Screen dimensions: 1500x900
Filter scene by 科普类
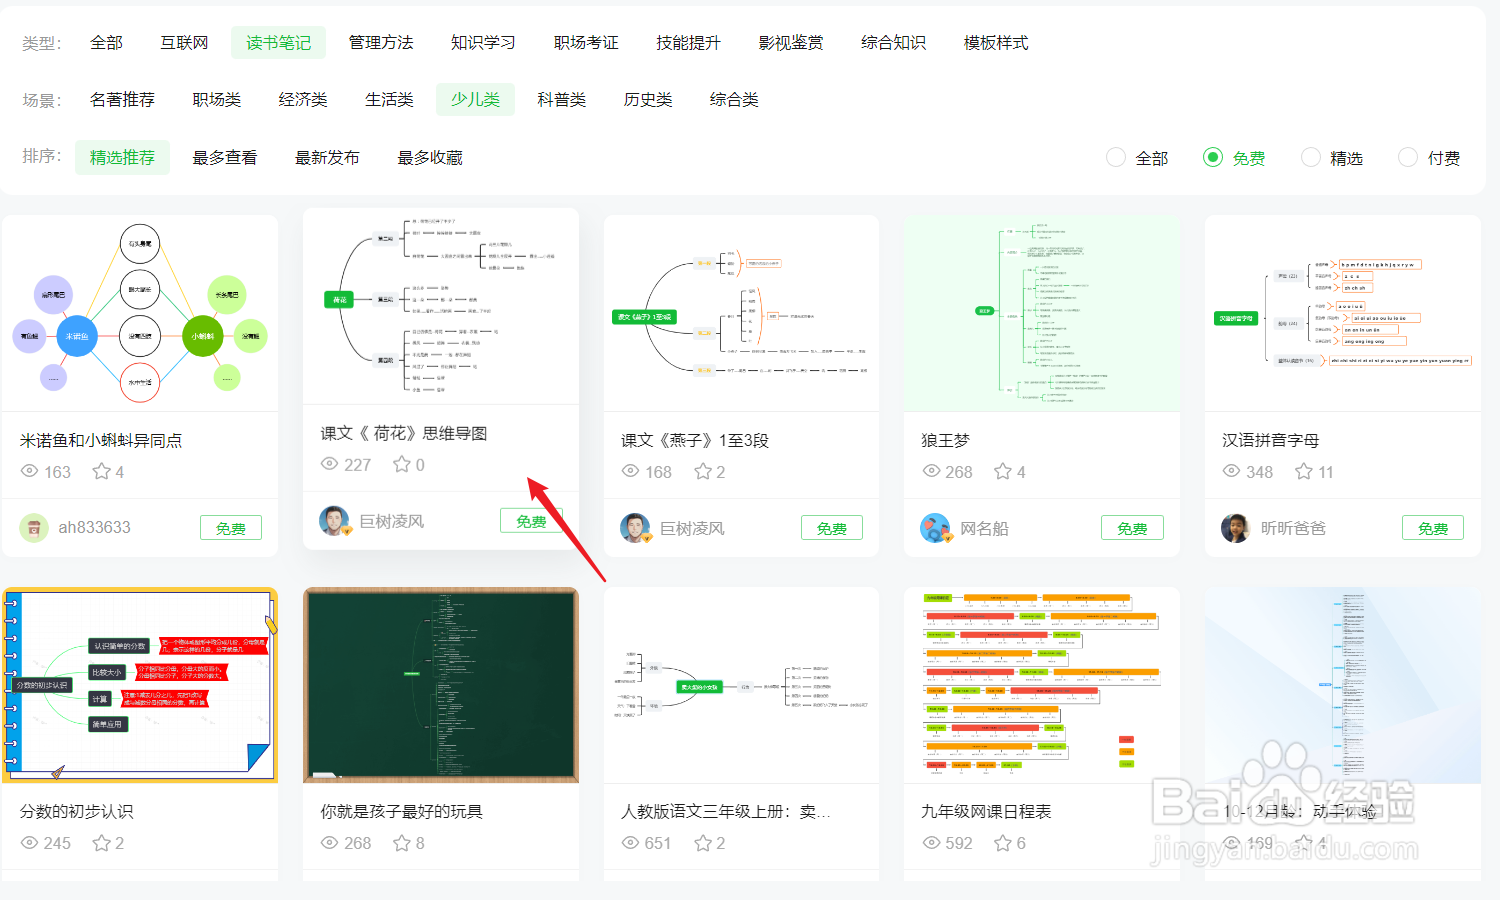(561, 100)
